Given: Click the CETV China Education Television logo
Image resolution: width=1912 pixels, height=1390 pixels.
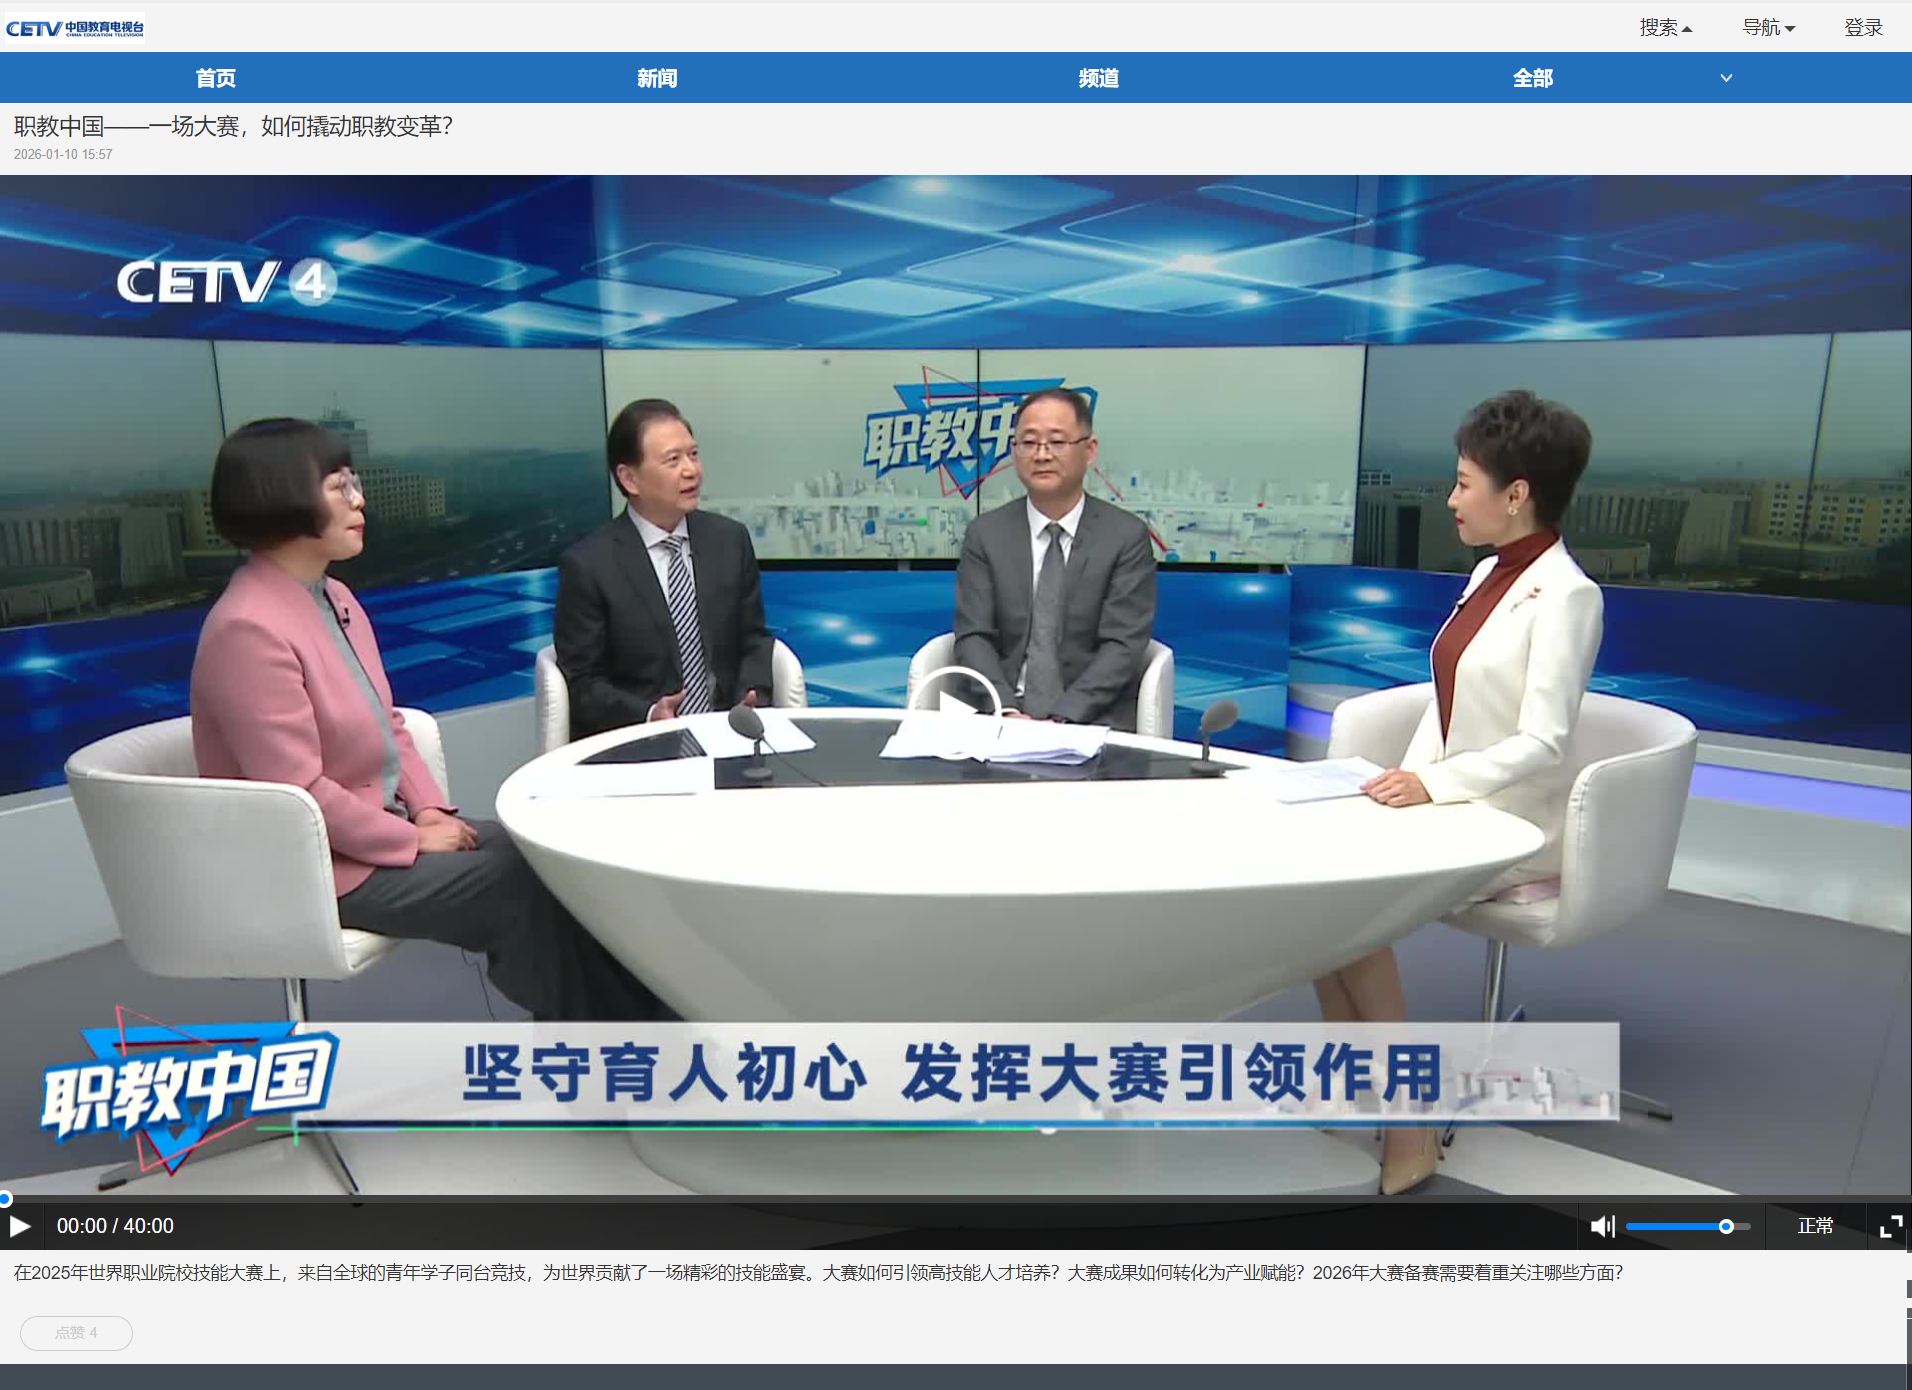Looking at the screenshot, I should click(75, 28).
